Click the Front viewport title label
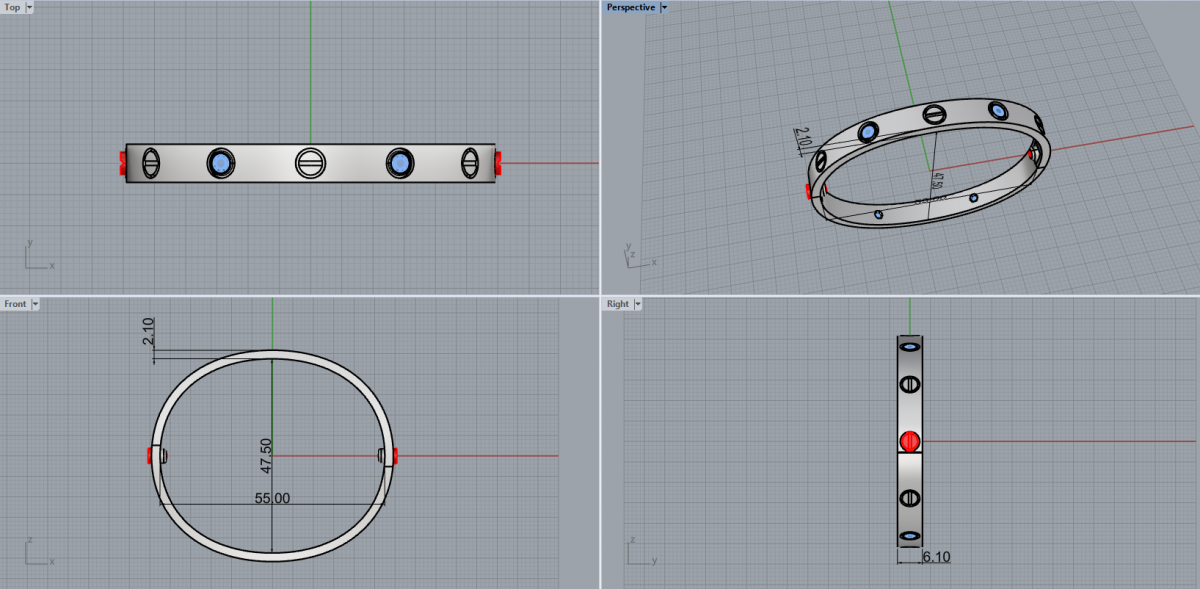 pyautogui.click(x=15, y=303)
